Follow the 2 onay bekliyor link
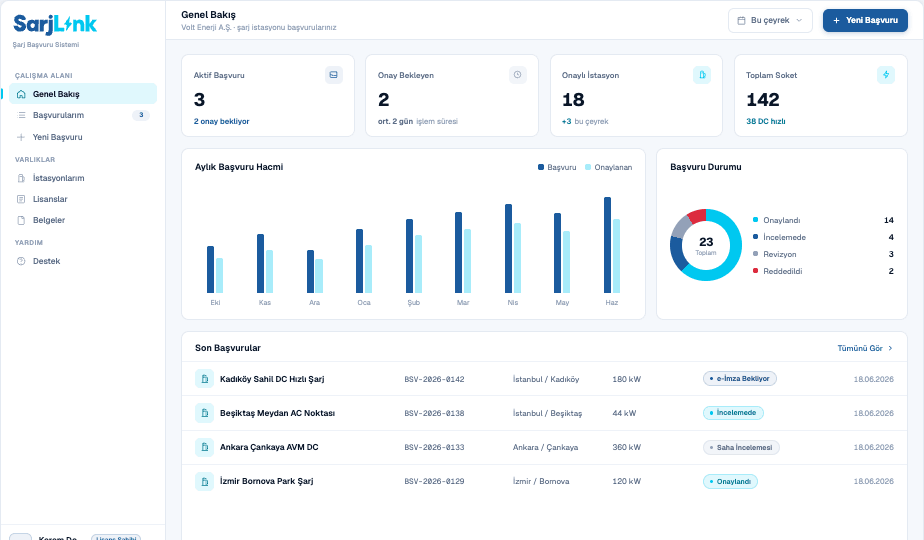The width and height of the screenshot is (924, 540). (222, 121)
